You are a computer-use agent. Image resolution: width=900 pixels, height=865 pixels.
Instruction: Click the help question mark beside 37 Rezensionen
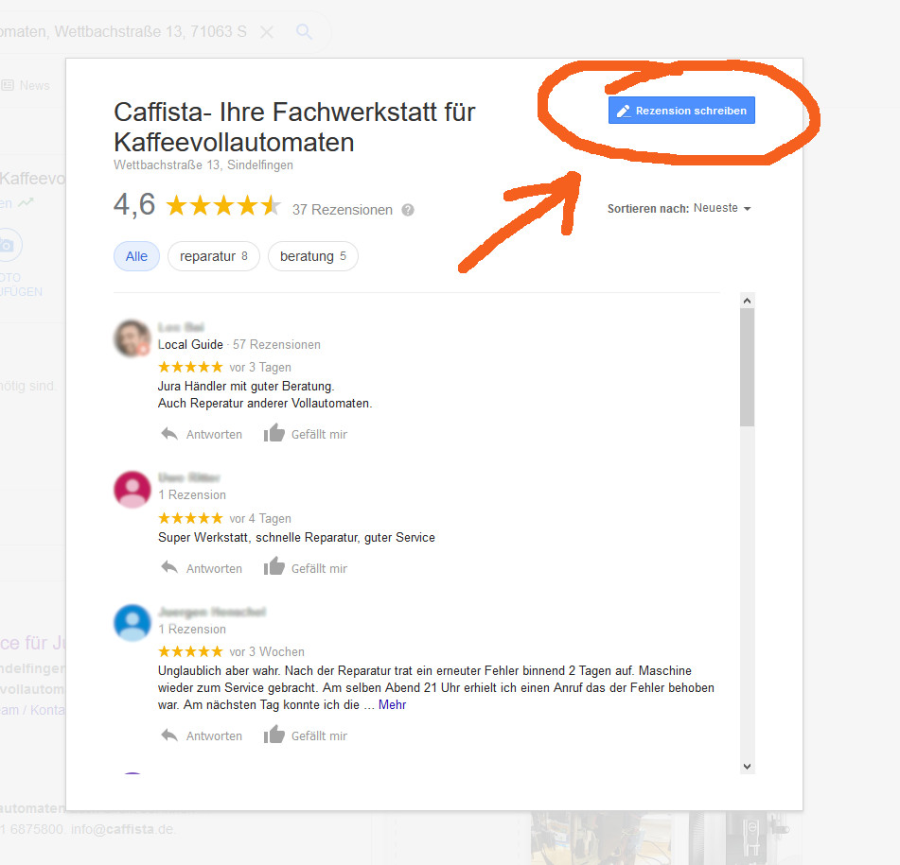point(408,210)
